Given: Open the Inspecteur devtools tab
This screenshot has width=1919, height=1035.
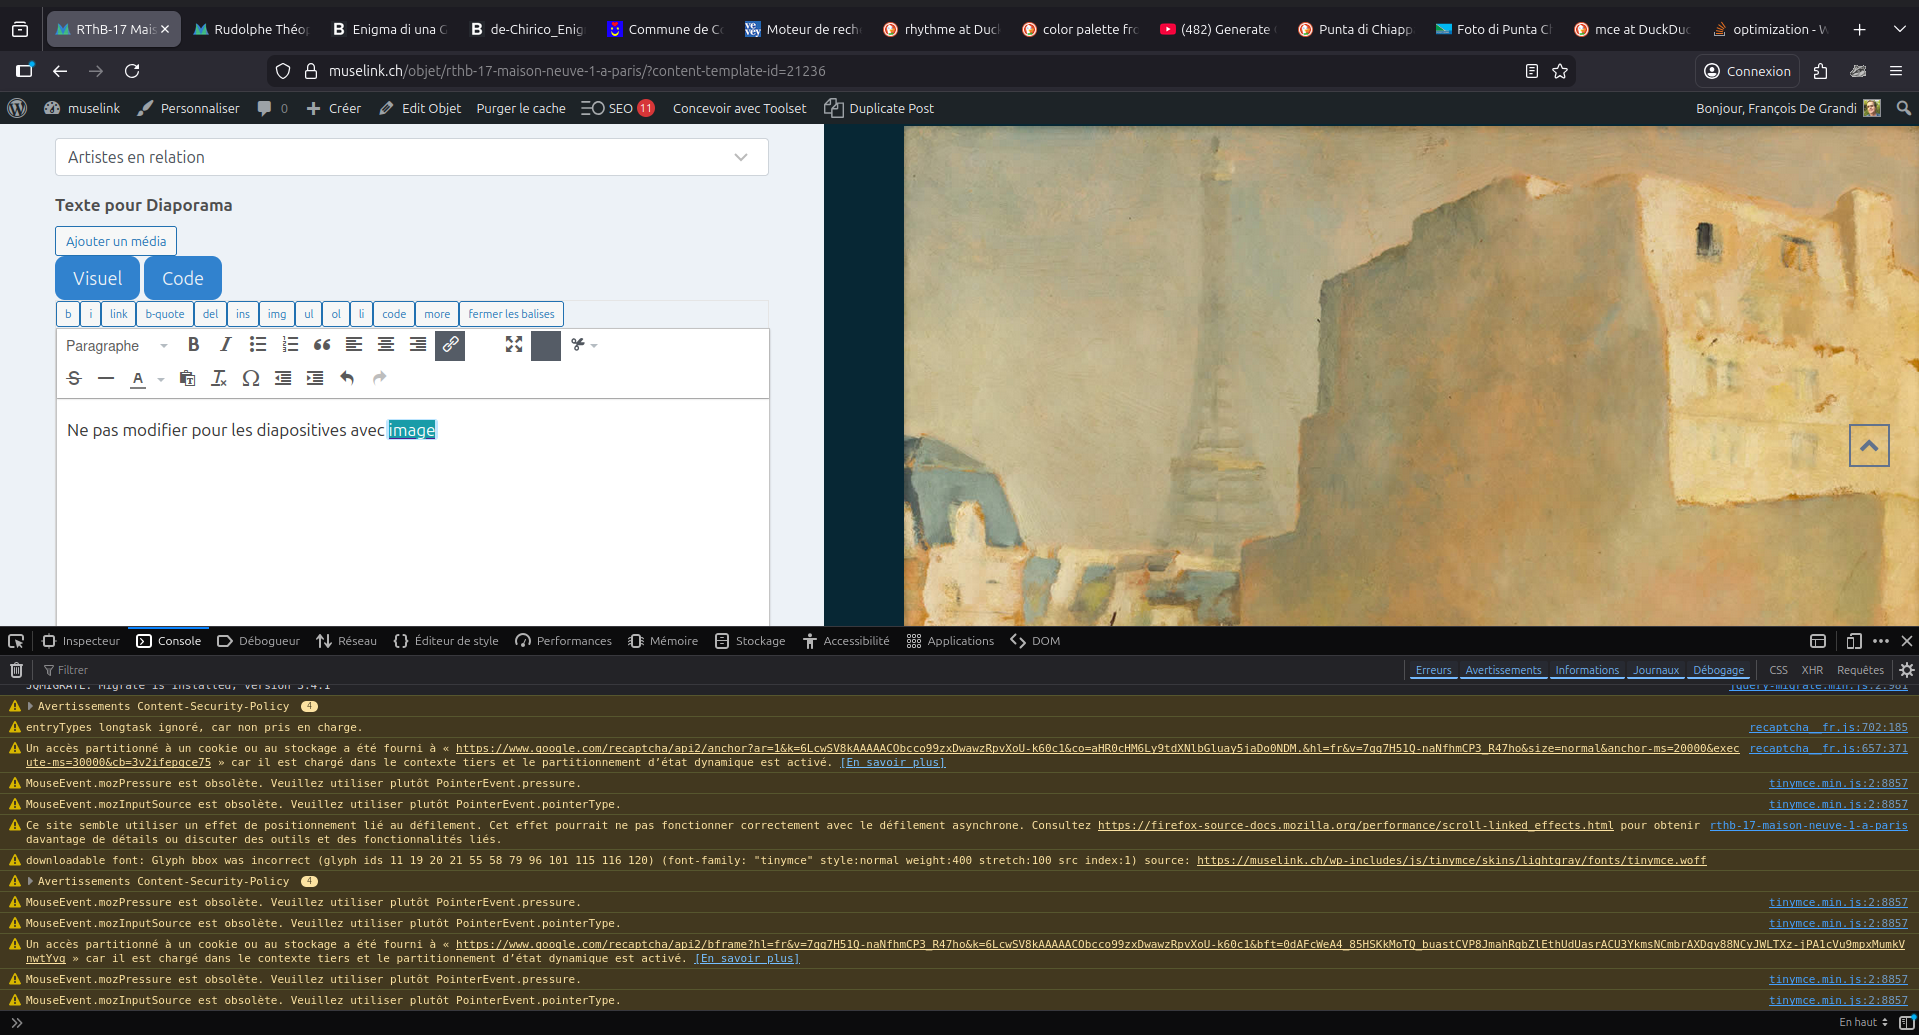Looking at the screenshot, I should [x=81, y=641].
